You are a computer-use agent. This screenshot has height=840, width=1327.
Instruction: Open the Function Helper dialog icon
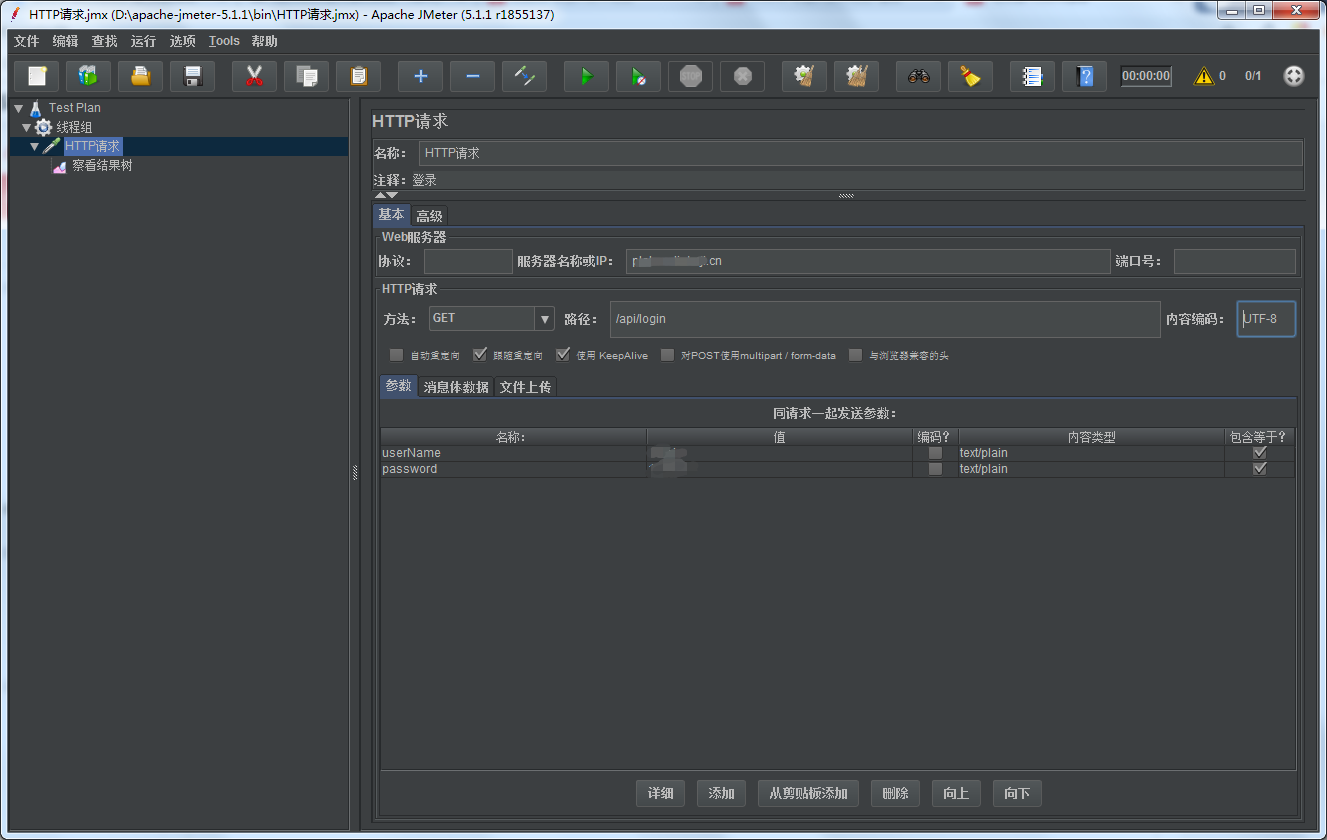(x=1033, y=76)
